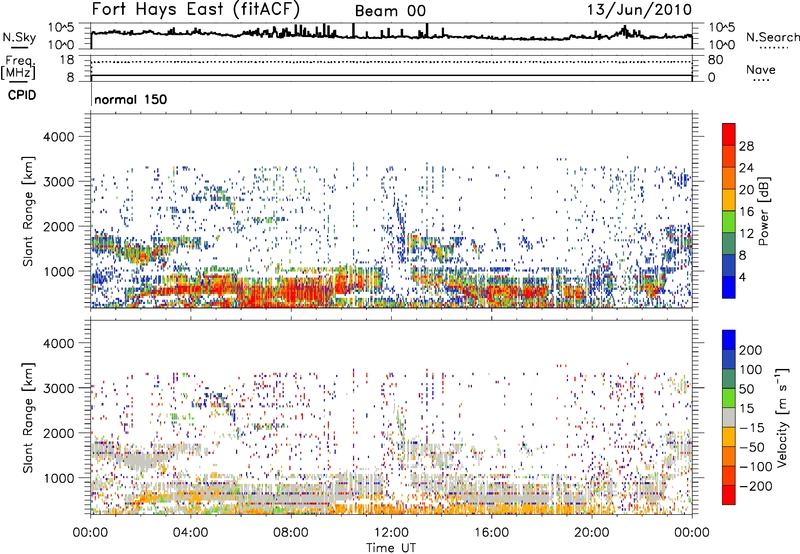Click the '200' tick on the velocity colorbar

click(x=751, y=350)
